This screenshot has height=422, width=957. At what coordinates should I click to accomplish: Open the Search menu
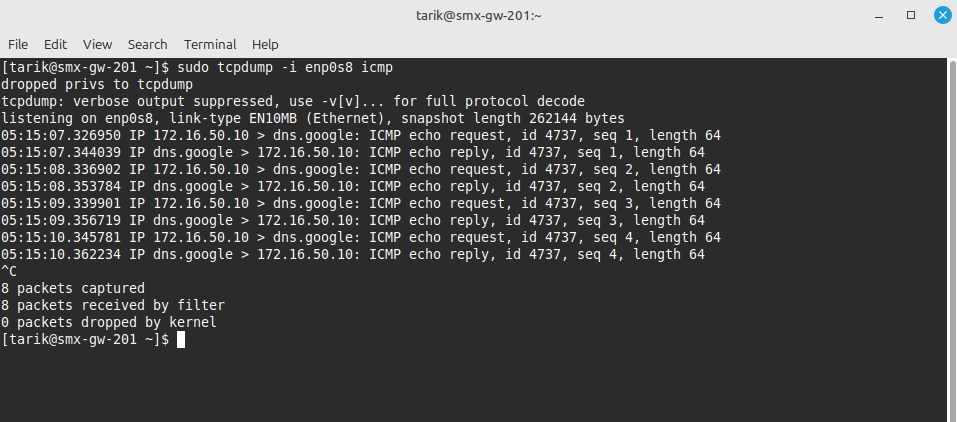point(148,45)
